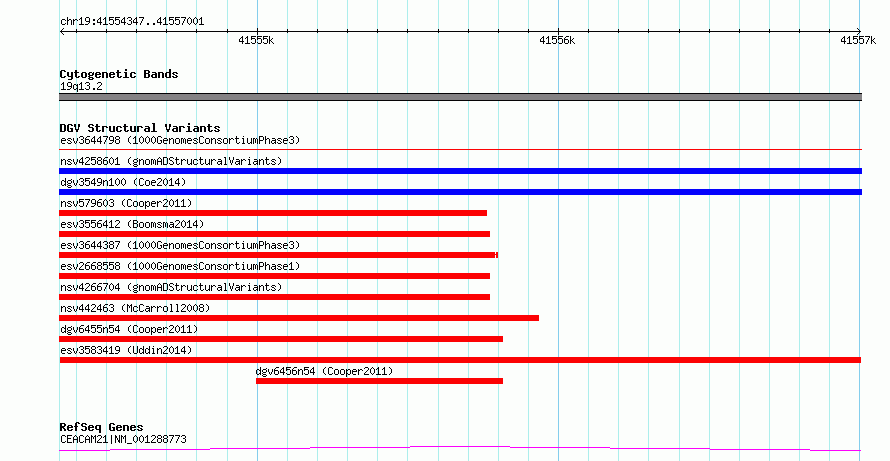This screenshot has height=461, width=890.
Task: Click the Cytogenetic Bands track heading
Action: [119, 74]
